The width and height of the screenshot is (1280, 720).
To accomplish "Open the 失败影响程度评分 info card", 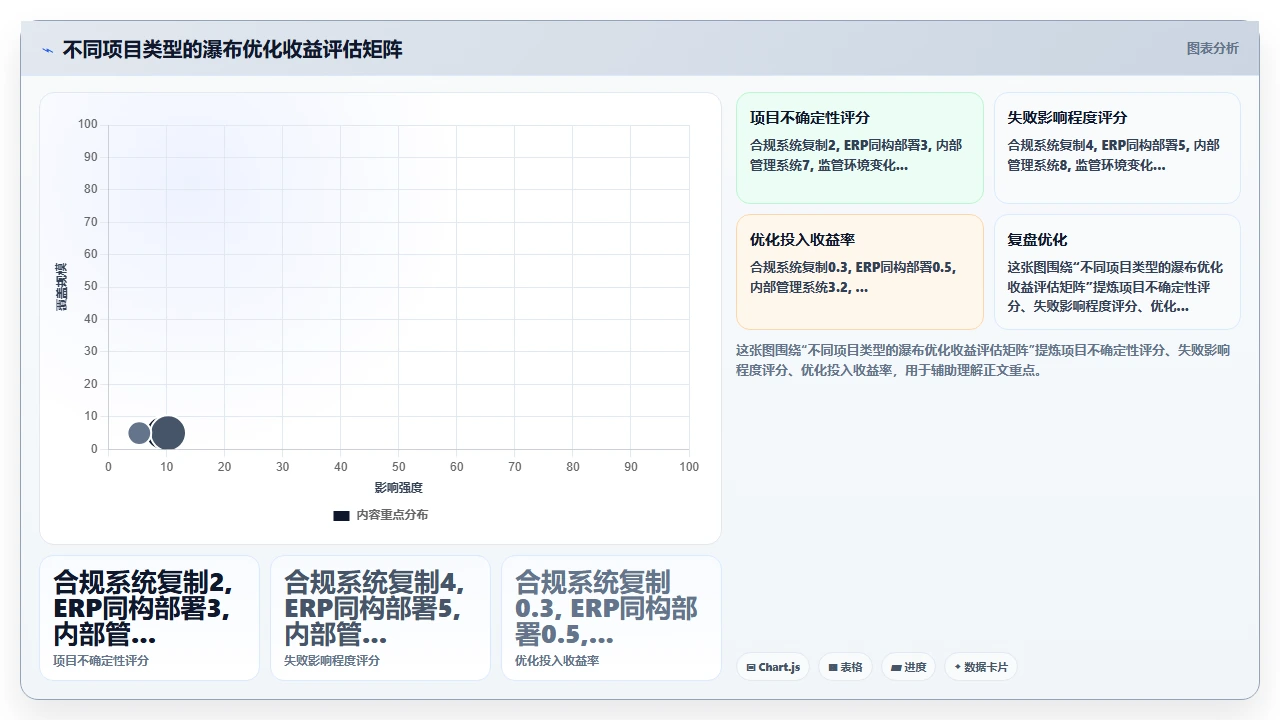I will 1117,148.
